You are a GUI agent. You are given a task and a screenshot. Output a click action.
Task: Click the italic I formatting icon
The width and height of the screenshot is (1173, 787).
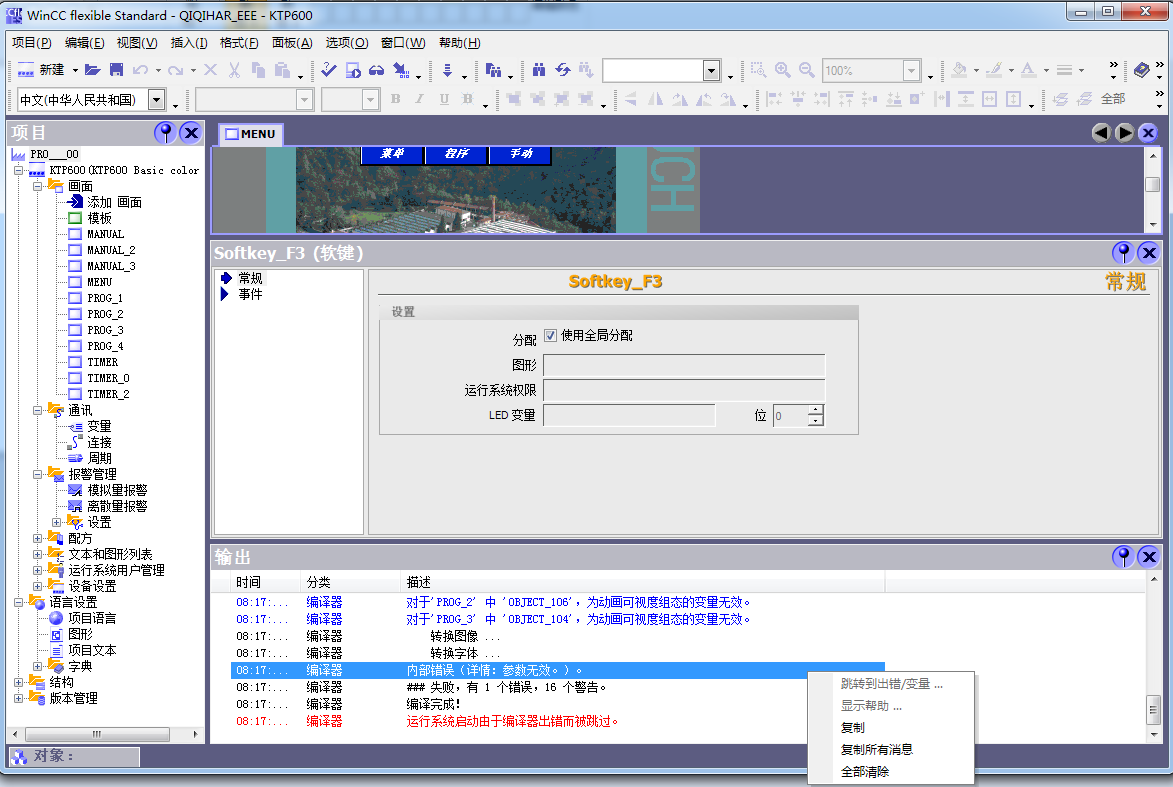point(420,99)
